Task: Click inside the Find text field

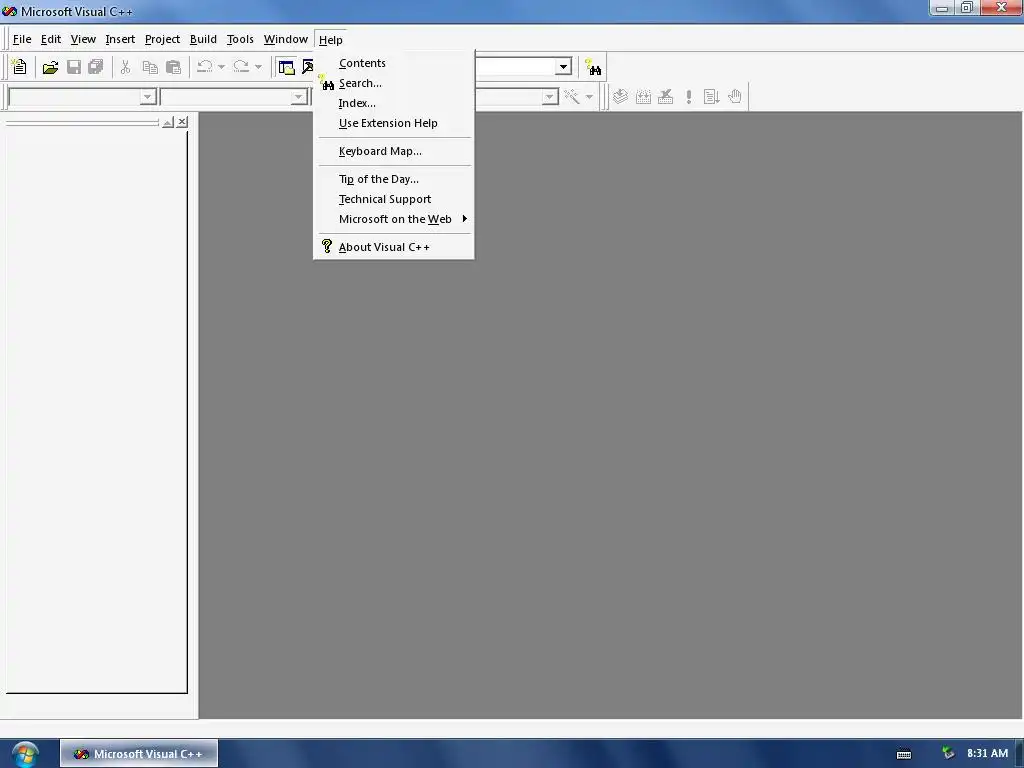Action: tap(515, 67)
